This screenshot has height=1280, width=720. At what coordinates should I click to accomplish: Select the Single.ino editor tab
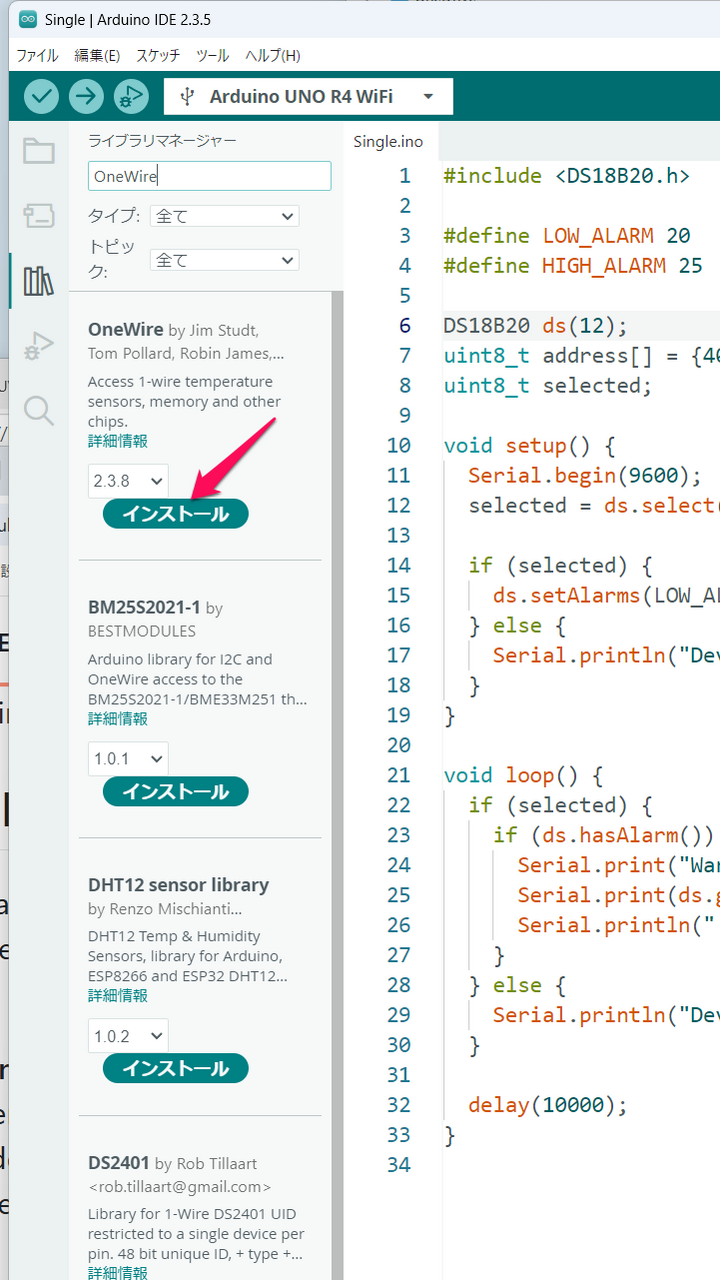click(388, 141)
